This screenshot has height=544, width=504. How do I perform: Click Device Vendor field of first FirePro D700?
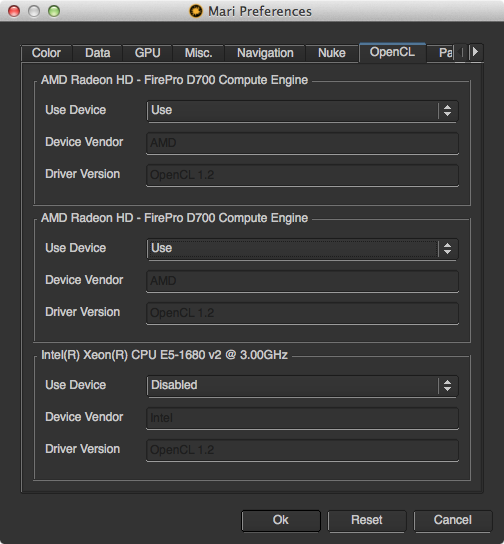302,143
